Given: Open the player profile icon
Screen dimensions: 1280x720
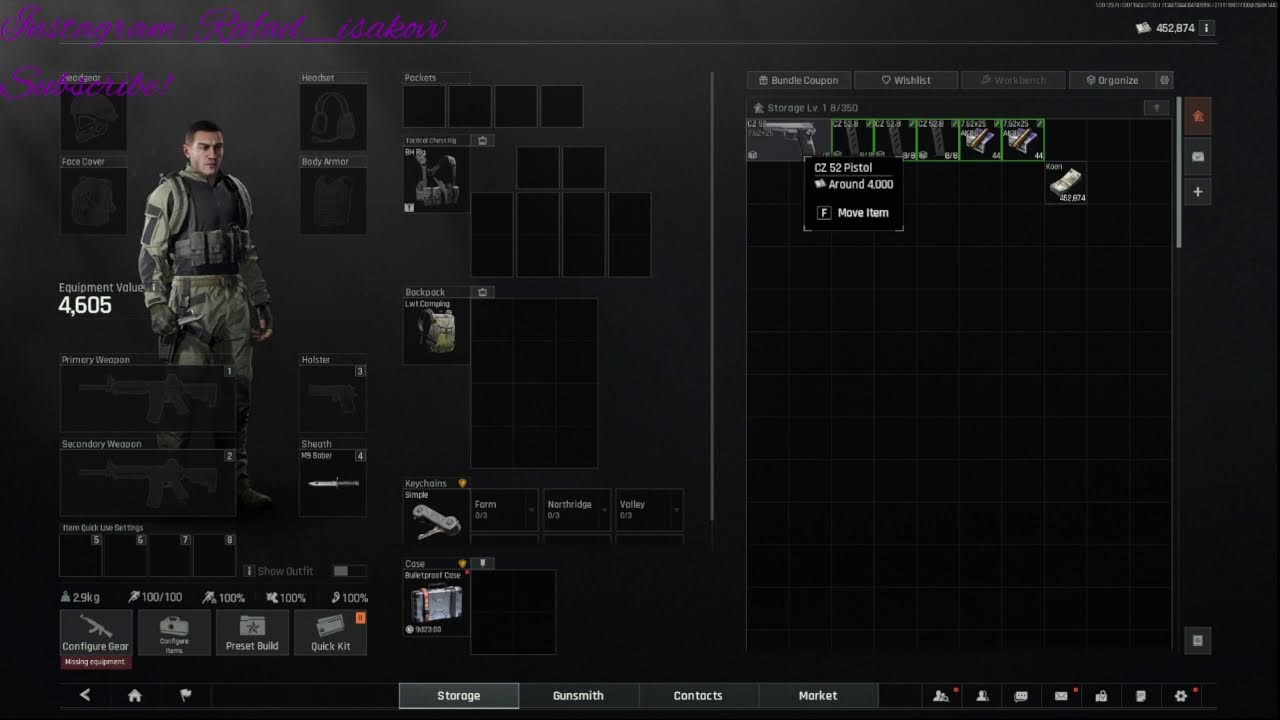Looking at the screenshot, I should coord(982,696).
